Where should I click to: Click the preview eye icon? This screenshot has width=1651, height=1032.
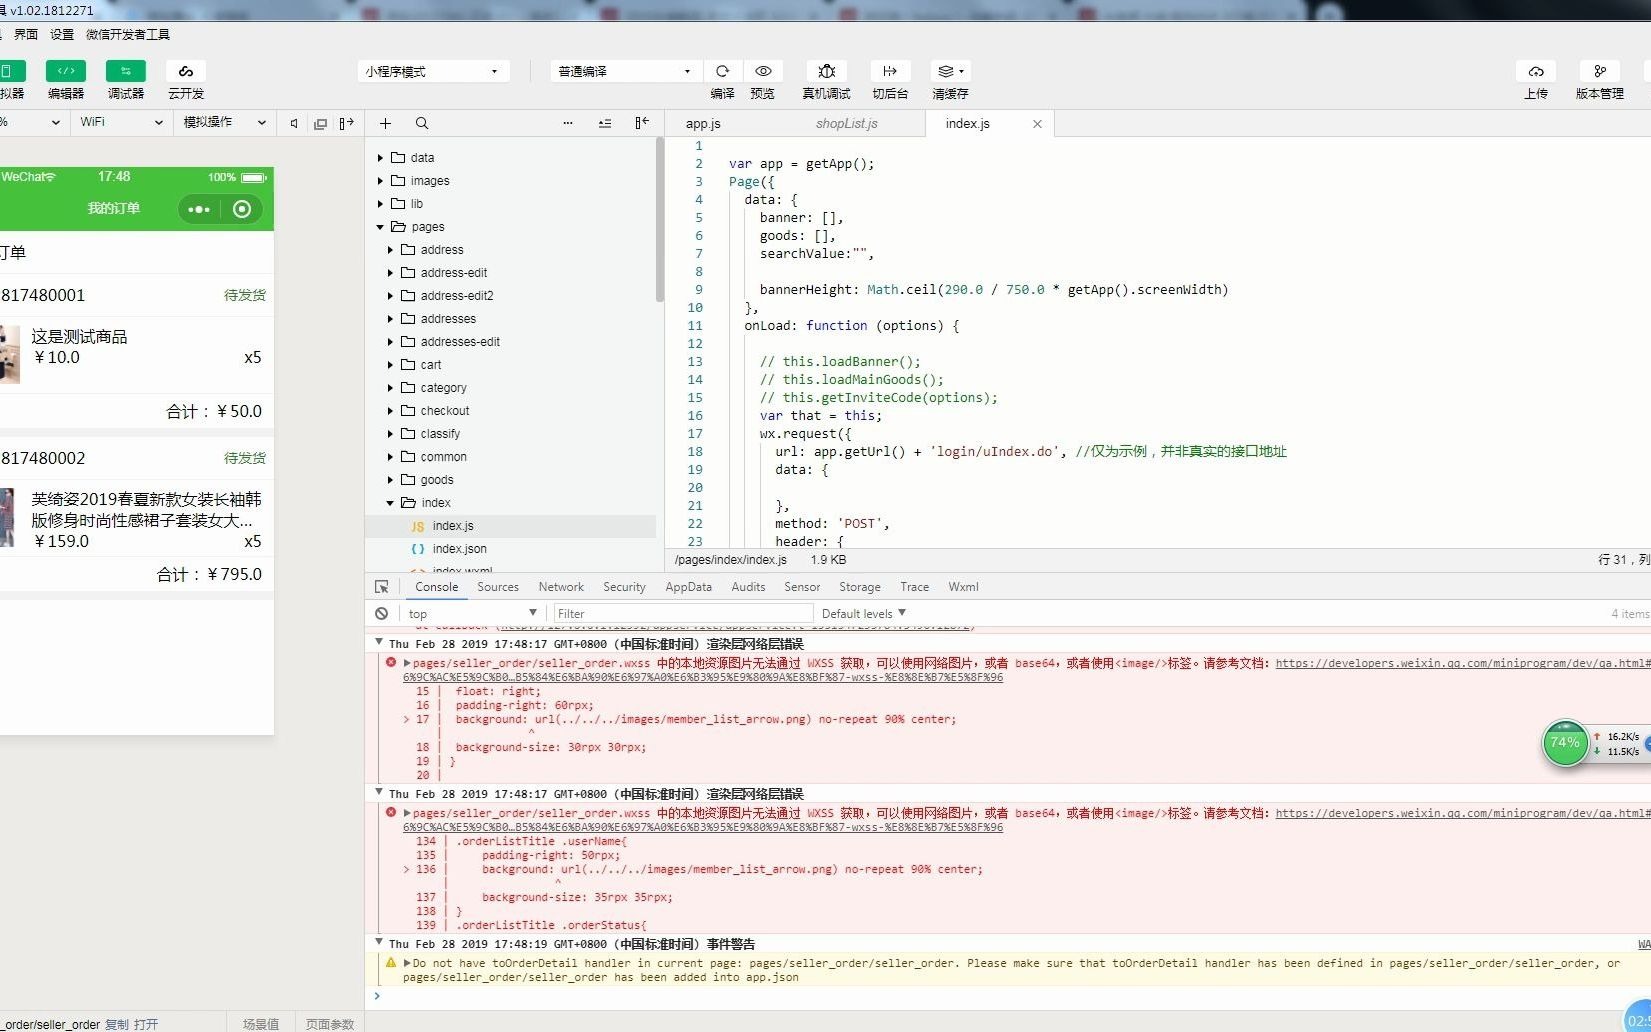point(763,71)
